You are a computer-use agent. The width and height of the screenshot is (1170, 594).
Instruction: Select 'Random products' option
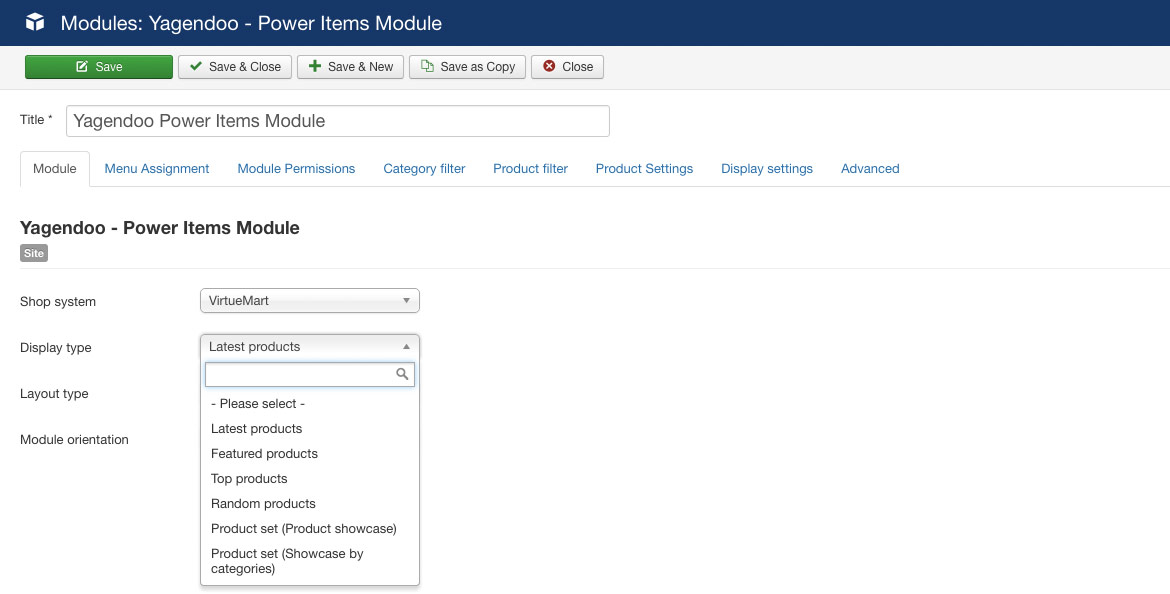[310, 504]
